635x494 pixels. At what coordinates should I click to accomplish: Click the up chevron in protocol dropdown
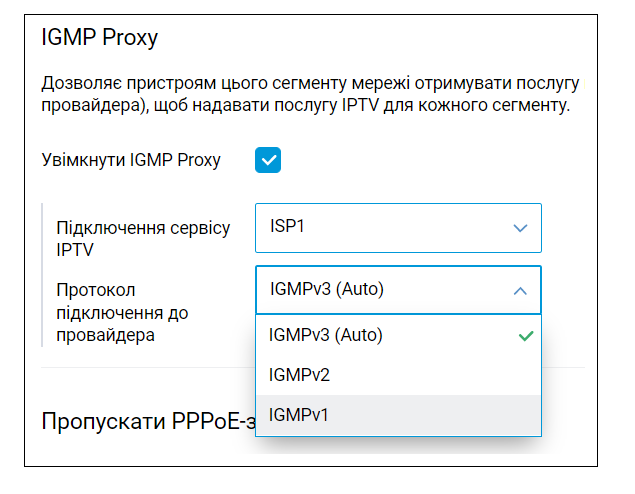click(x=520, y=291)
